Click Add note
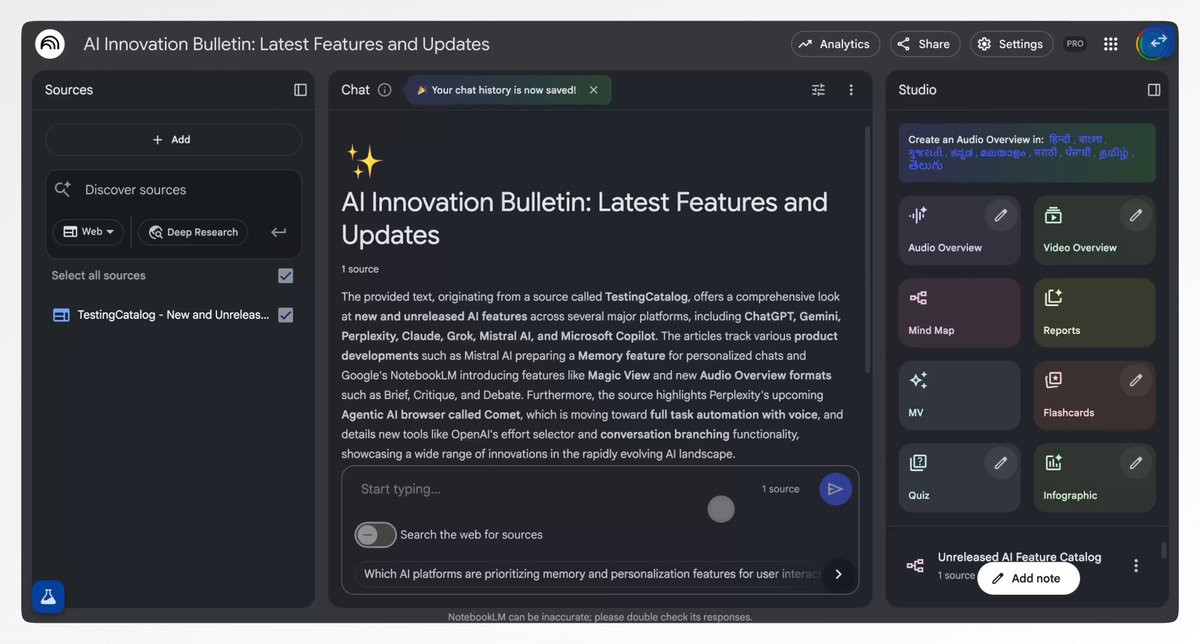Viewport: 1200px width, 644px height. pos(1028,578)
